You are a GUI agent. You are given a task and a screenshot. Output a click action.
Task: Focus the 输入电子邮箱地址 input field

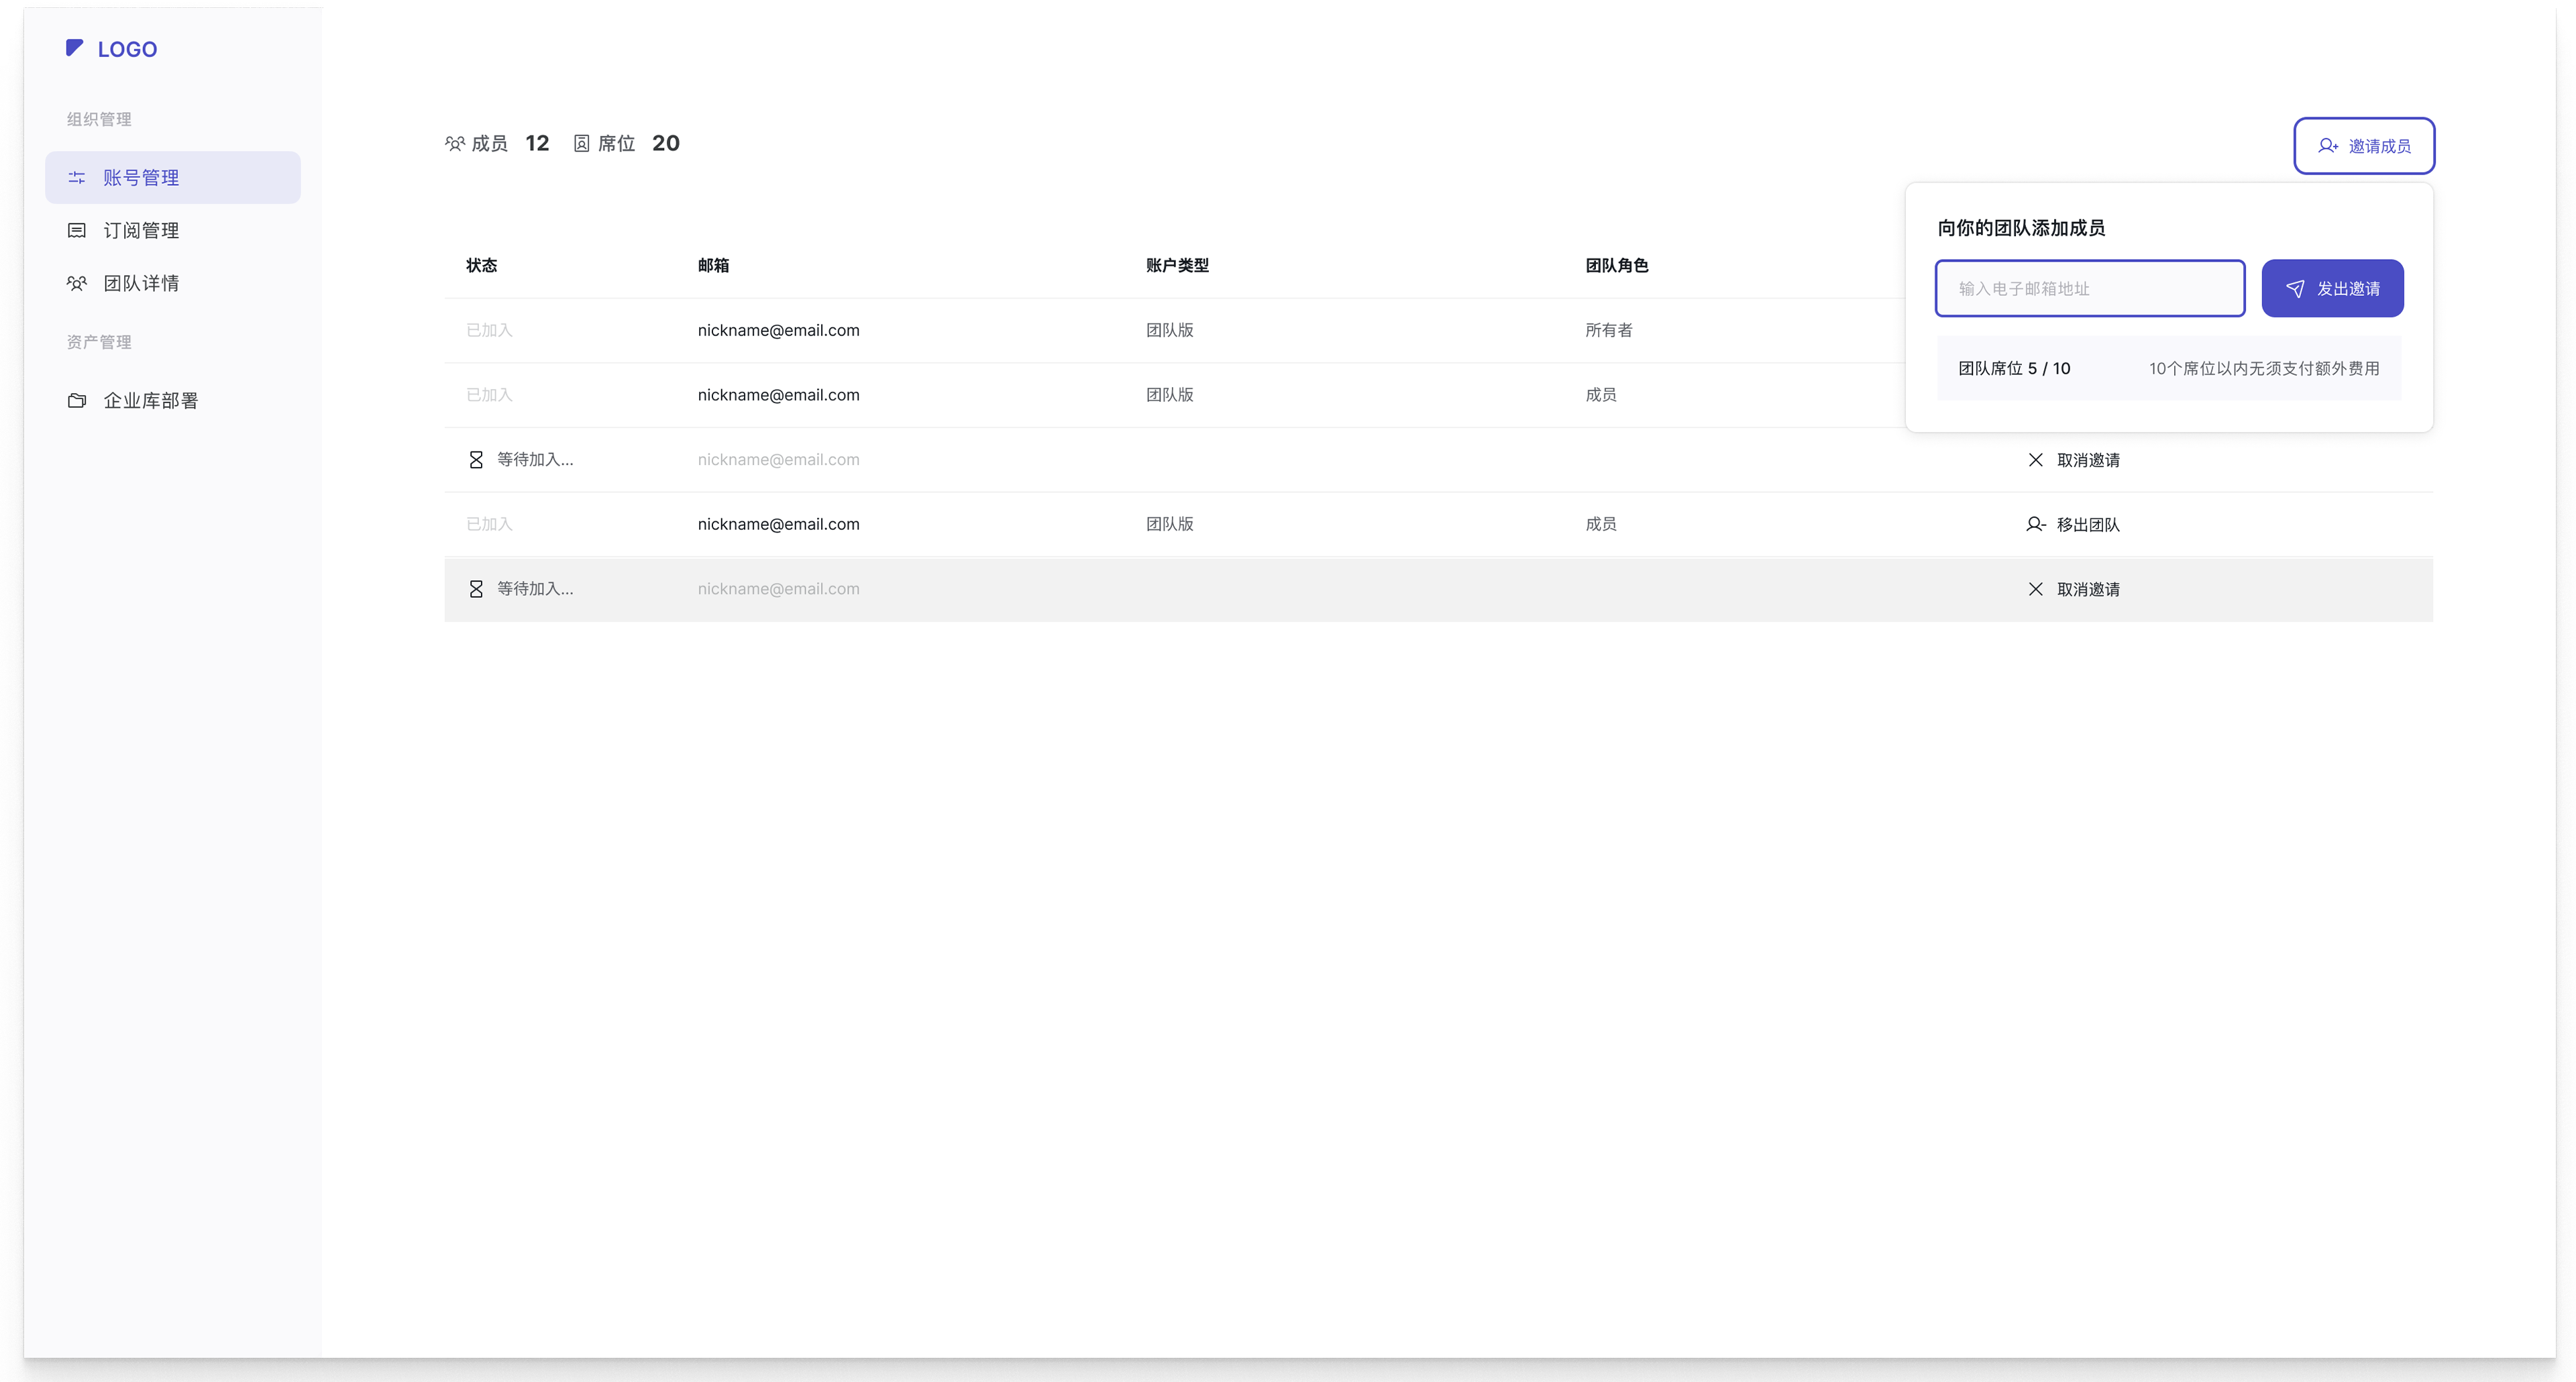pyautogui.click(x=2090, y=288)
